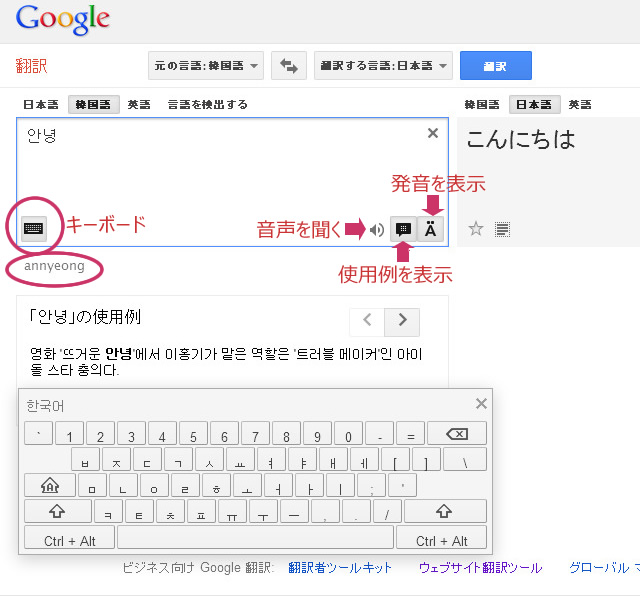The height and width of the screenshot is (596, 640).
Task: Click the number 0 key
Action: point(348,433)
